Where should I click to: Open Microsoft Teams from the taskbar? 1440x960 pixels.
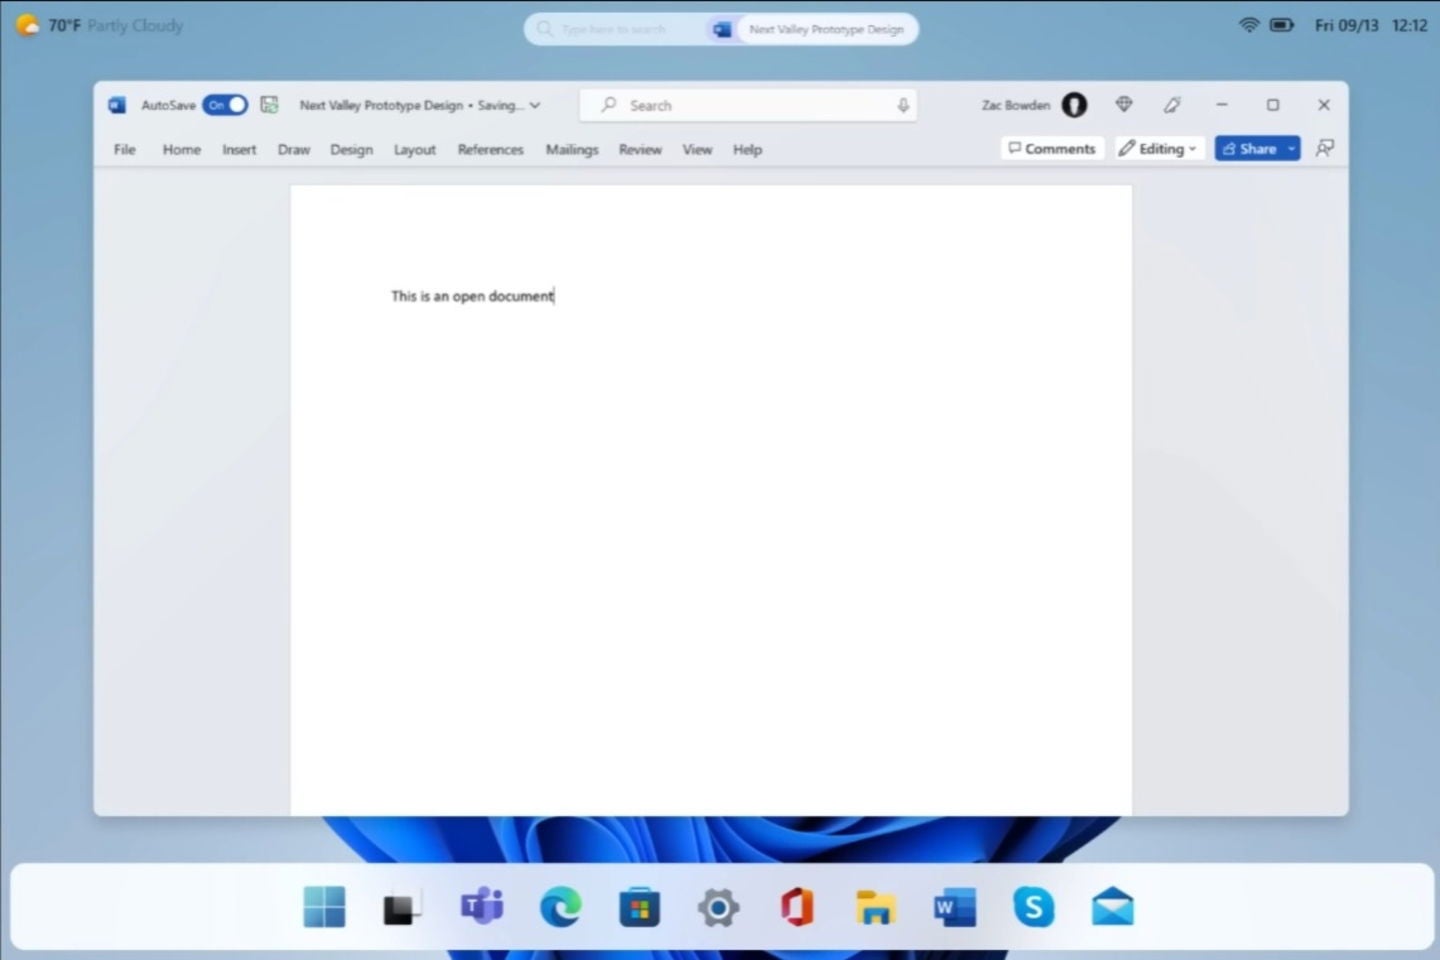pos(482,907)
